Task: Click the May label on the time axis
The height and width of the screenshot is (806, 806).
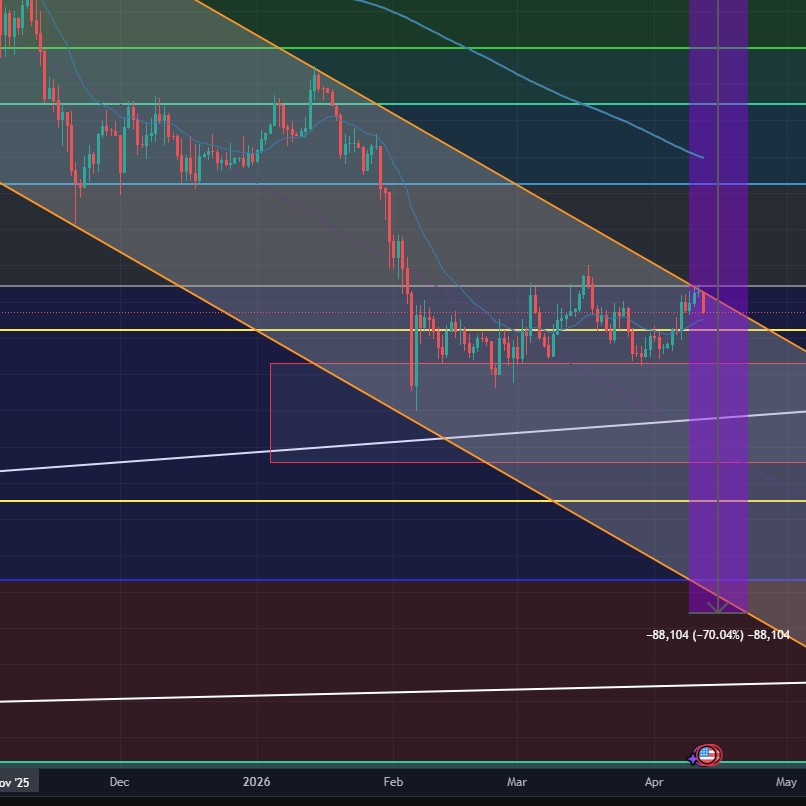Action: 786,782
